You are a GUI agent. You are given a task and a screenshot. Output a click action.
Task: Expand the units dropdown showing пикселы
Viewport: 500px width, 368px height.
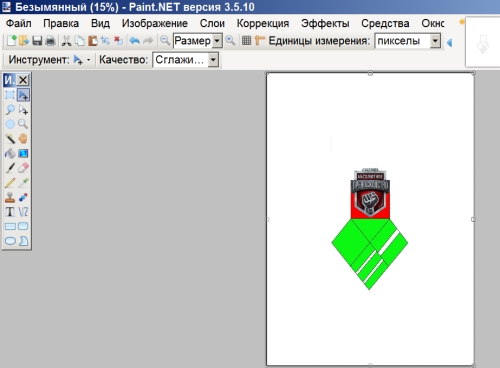pyautogui.click(x=435, y=41)
